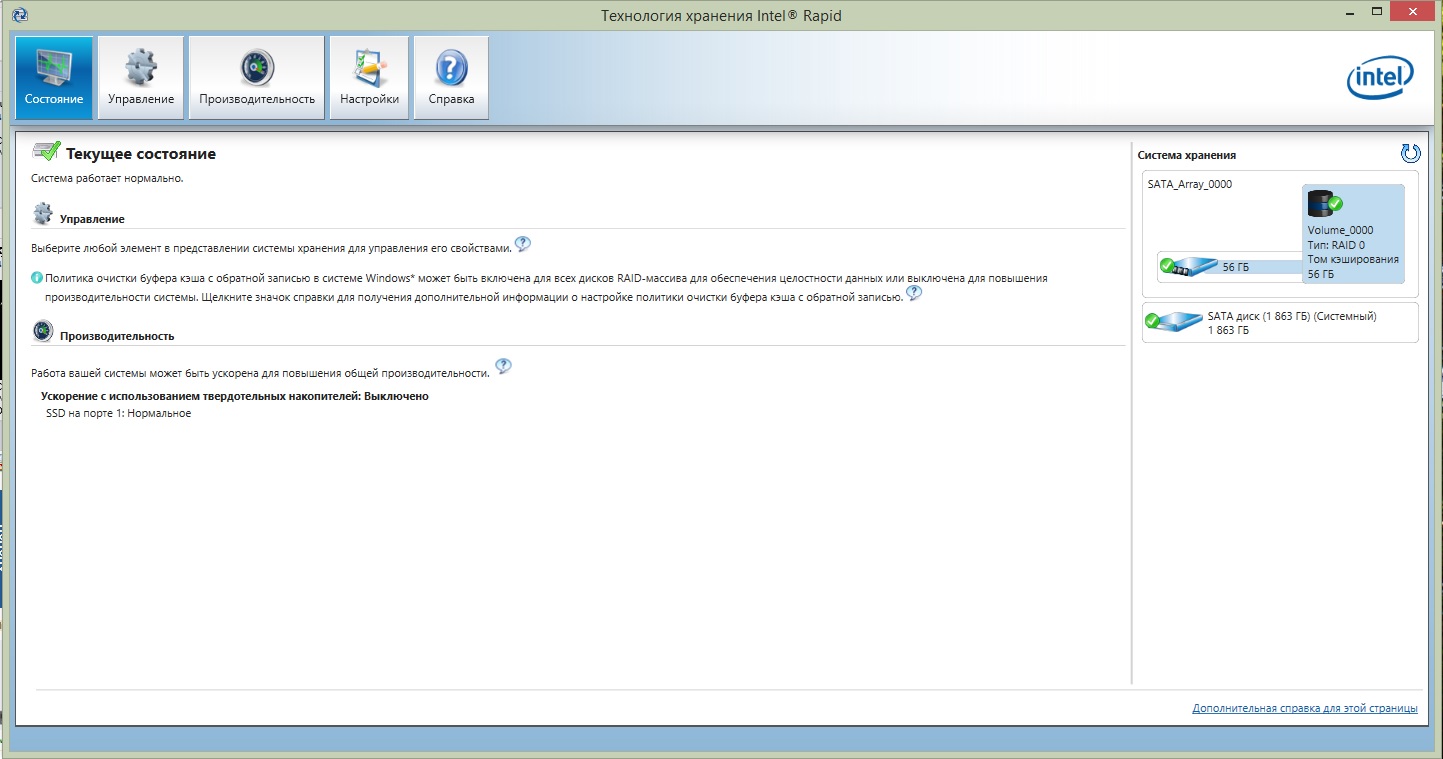Select the Volume_0000 database icon
The width and height of the screenshot is (1443, 759).
point(1324,204)
